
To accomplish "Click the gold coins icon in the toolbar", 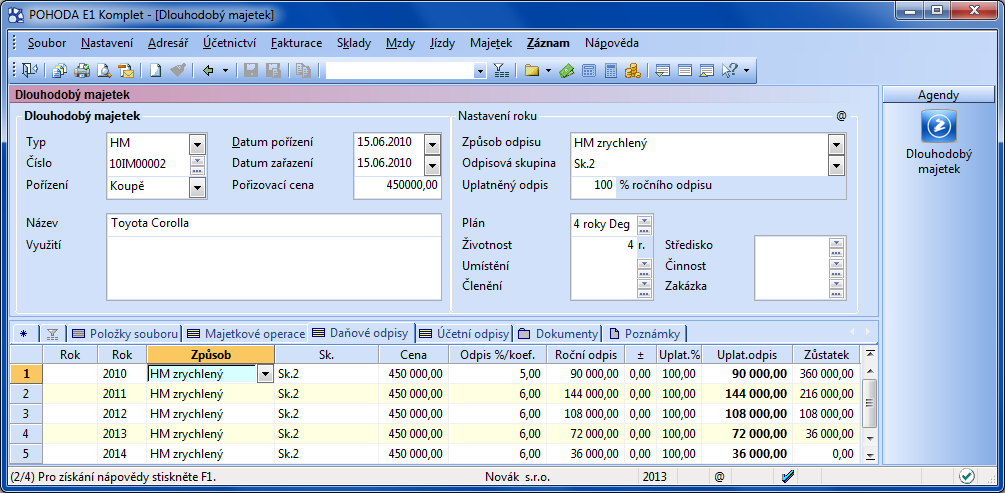I will [x=632, y=70].
